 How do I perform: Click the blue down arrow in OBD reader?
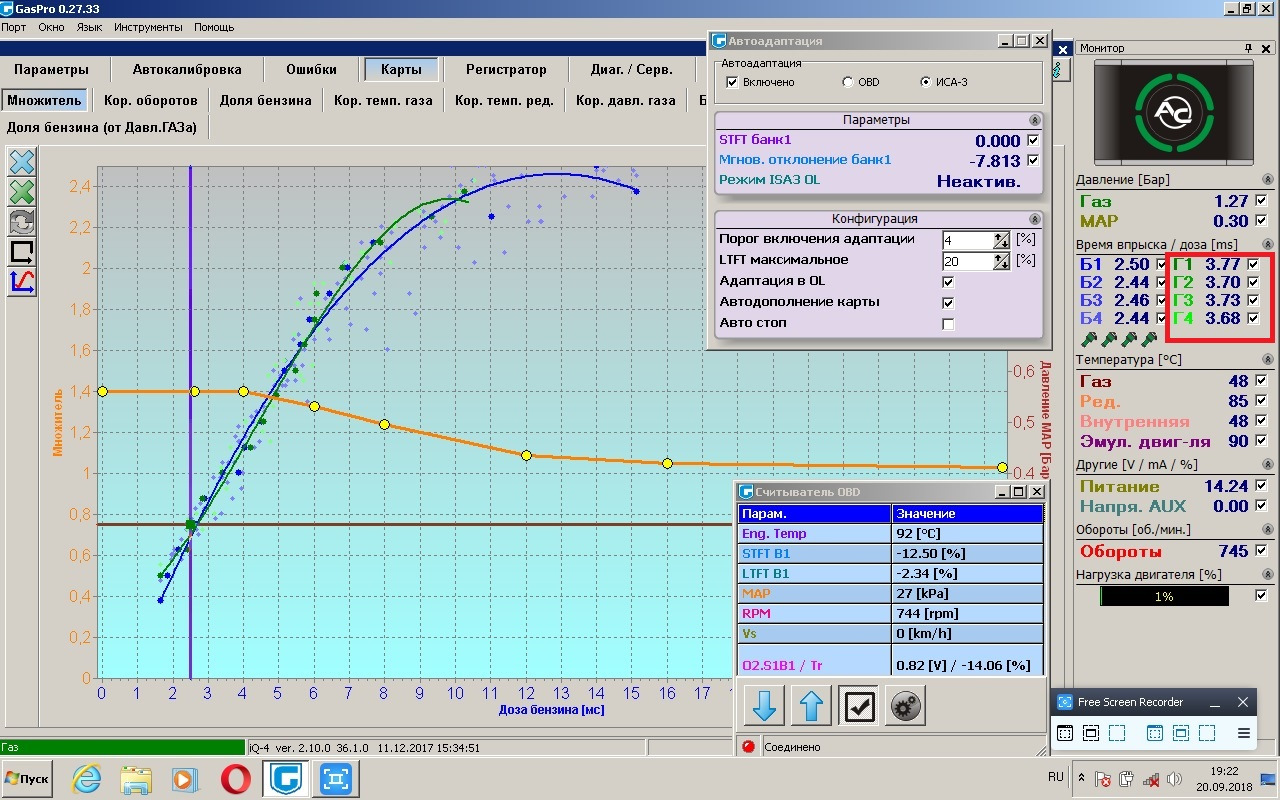(x=764, y=706)
